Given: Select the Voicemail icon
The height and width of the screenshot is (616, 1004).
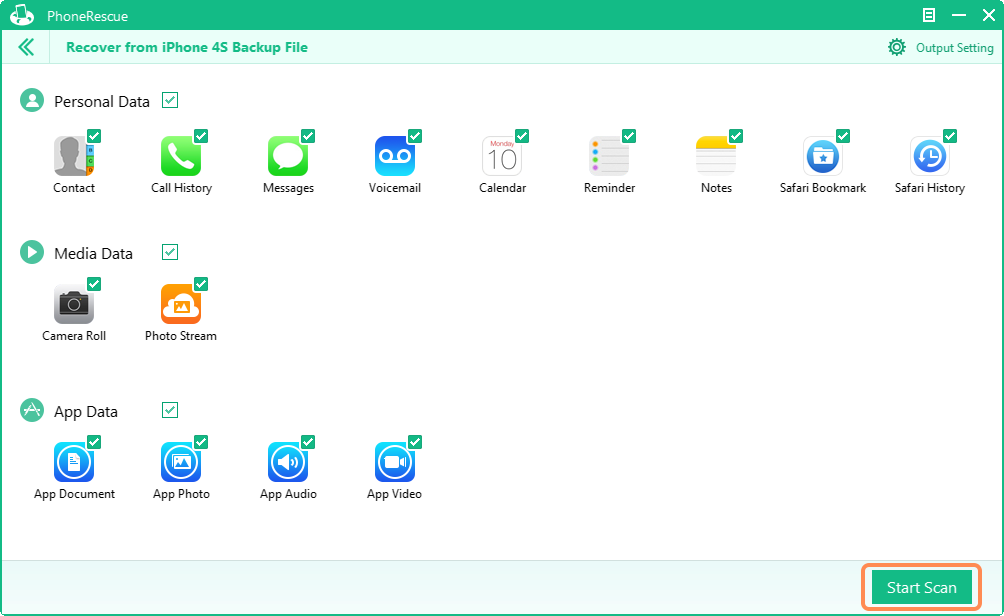Looking at the screenshot, I should point(394,156).
